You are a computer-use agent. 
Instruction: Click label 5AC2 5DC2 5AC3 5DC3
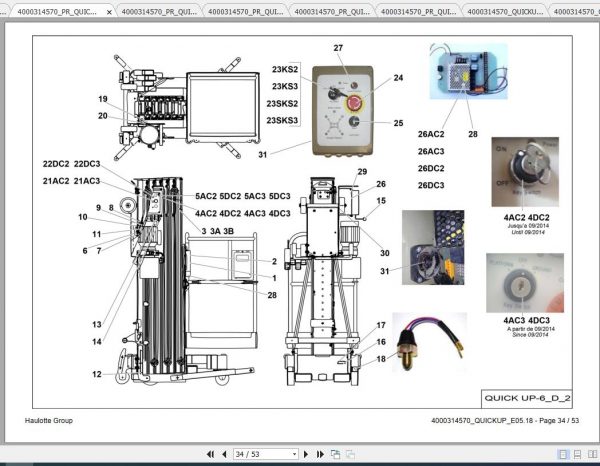tap(243, 196)
